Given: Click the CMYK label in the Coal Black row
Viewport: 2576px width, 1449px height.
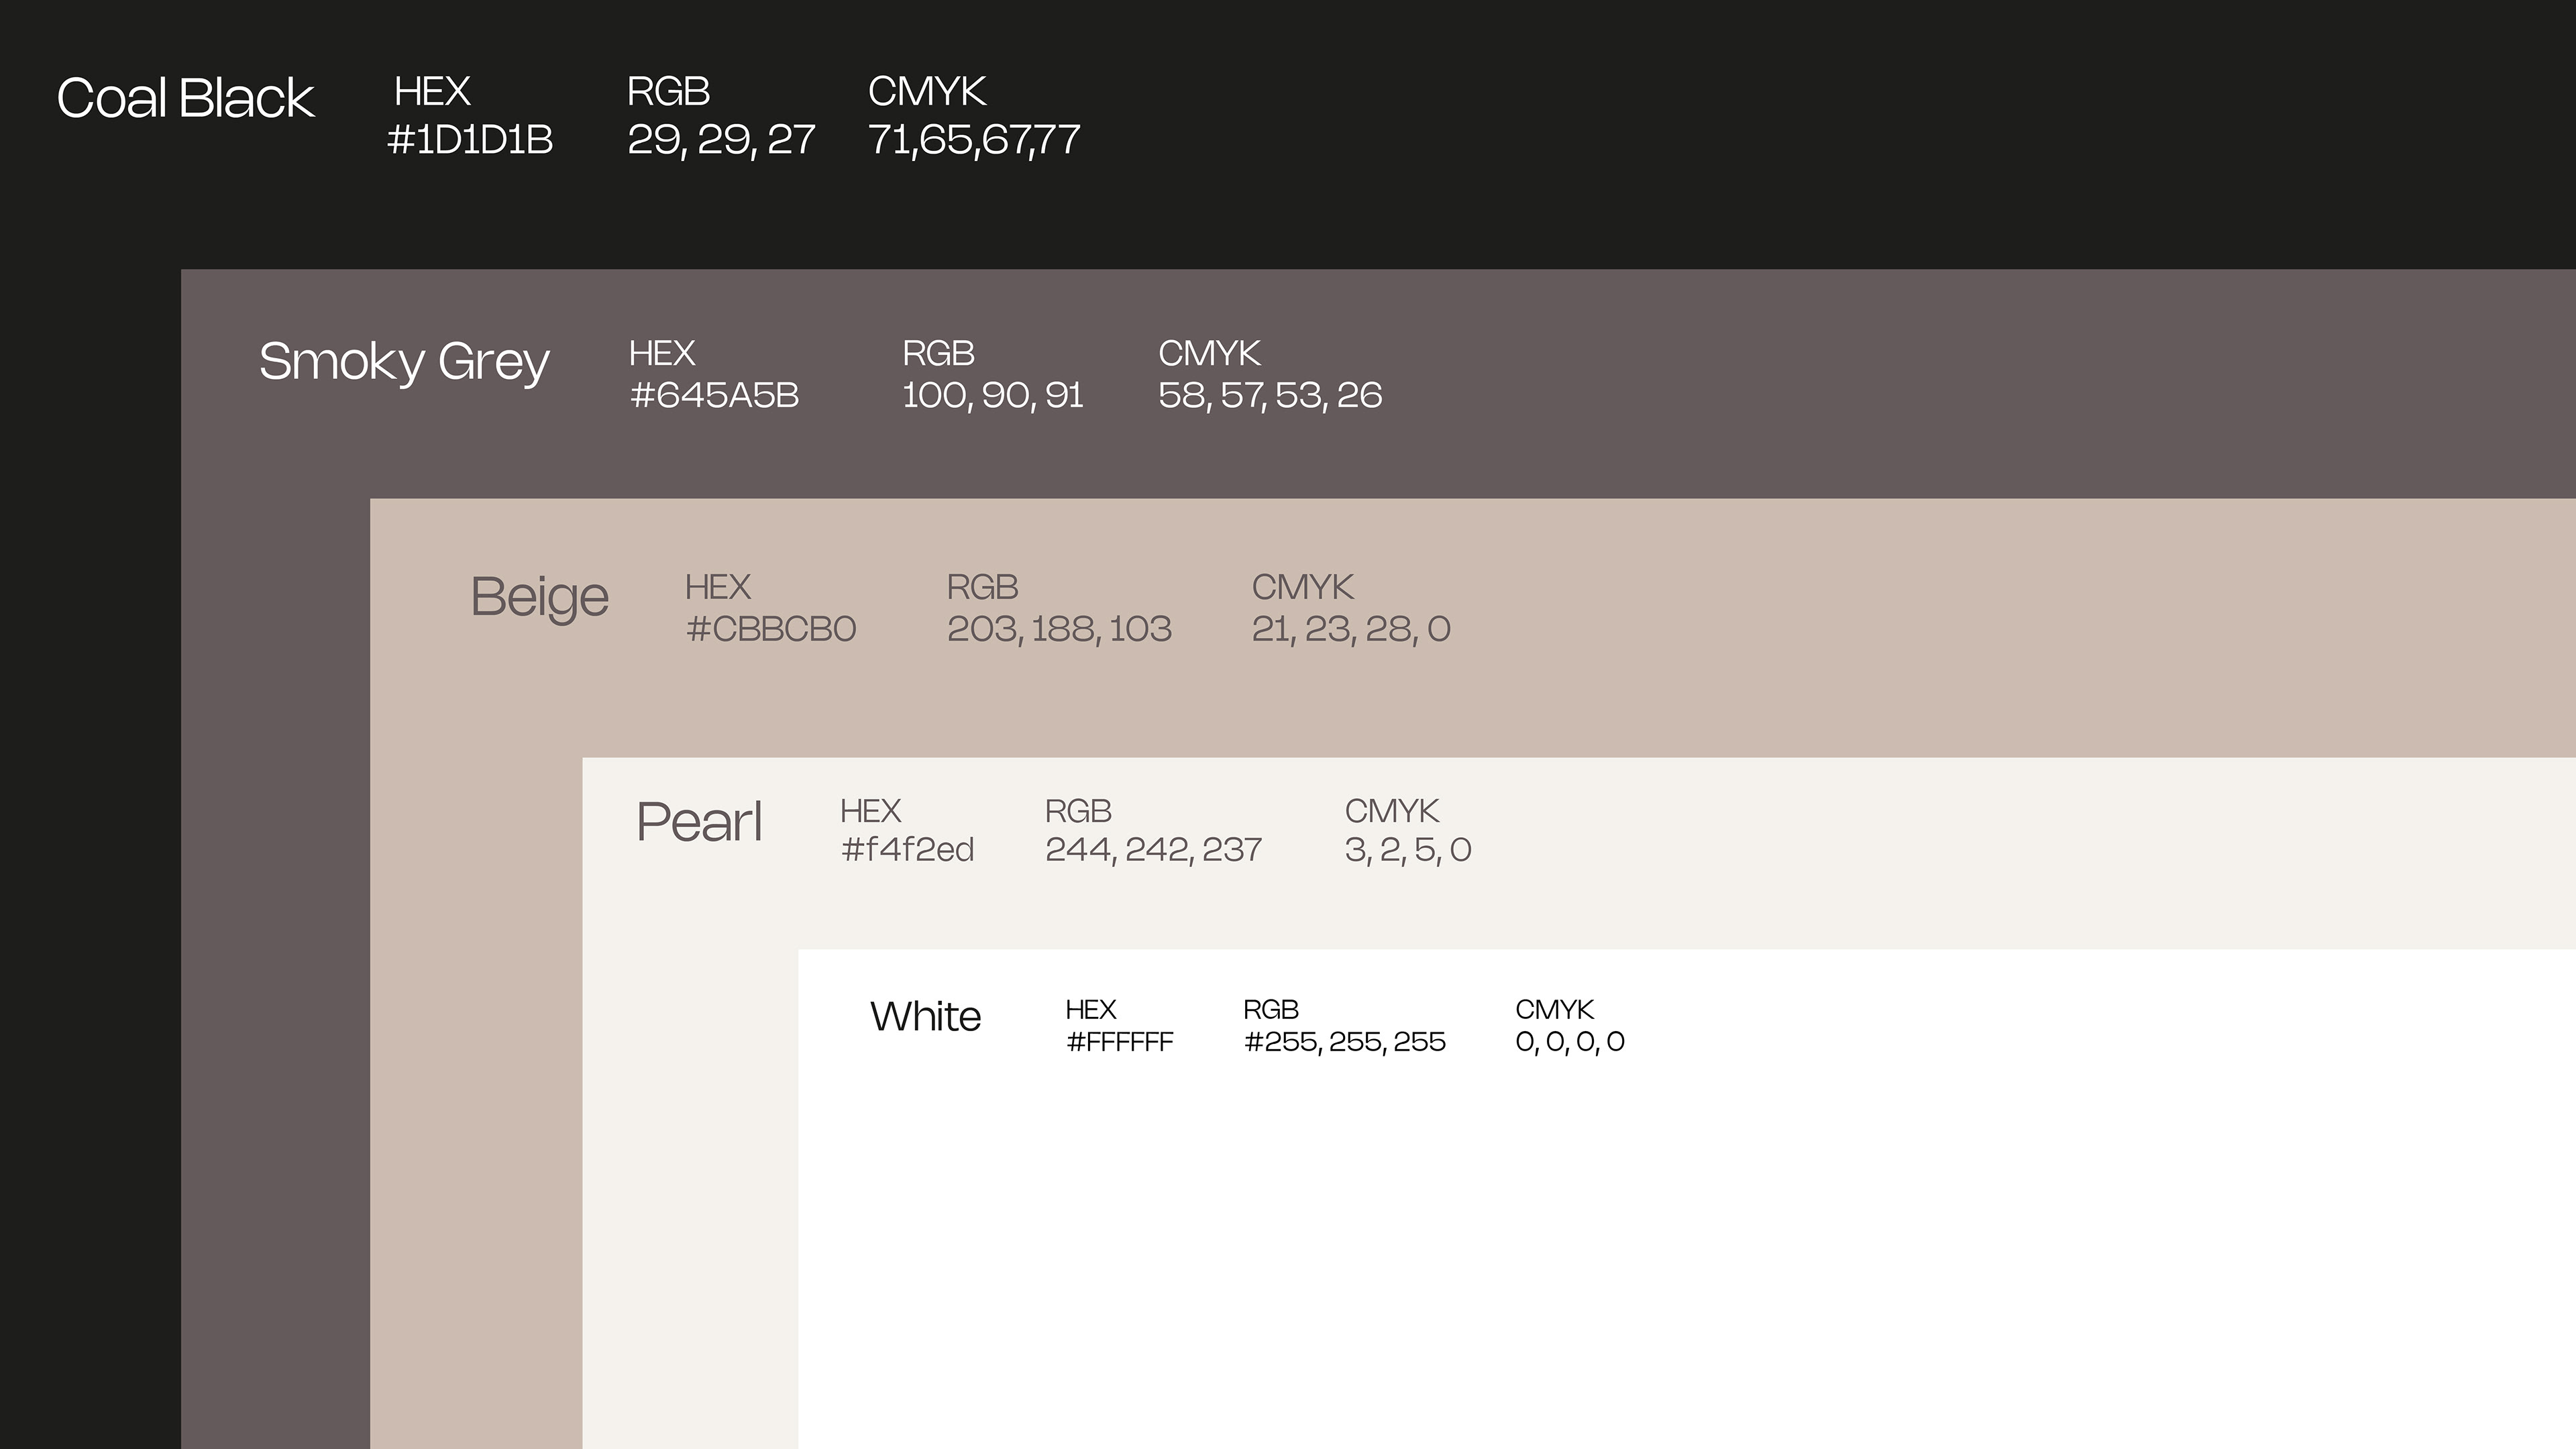Looking at the screenshot, I should pos(927,92).
